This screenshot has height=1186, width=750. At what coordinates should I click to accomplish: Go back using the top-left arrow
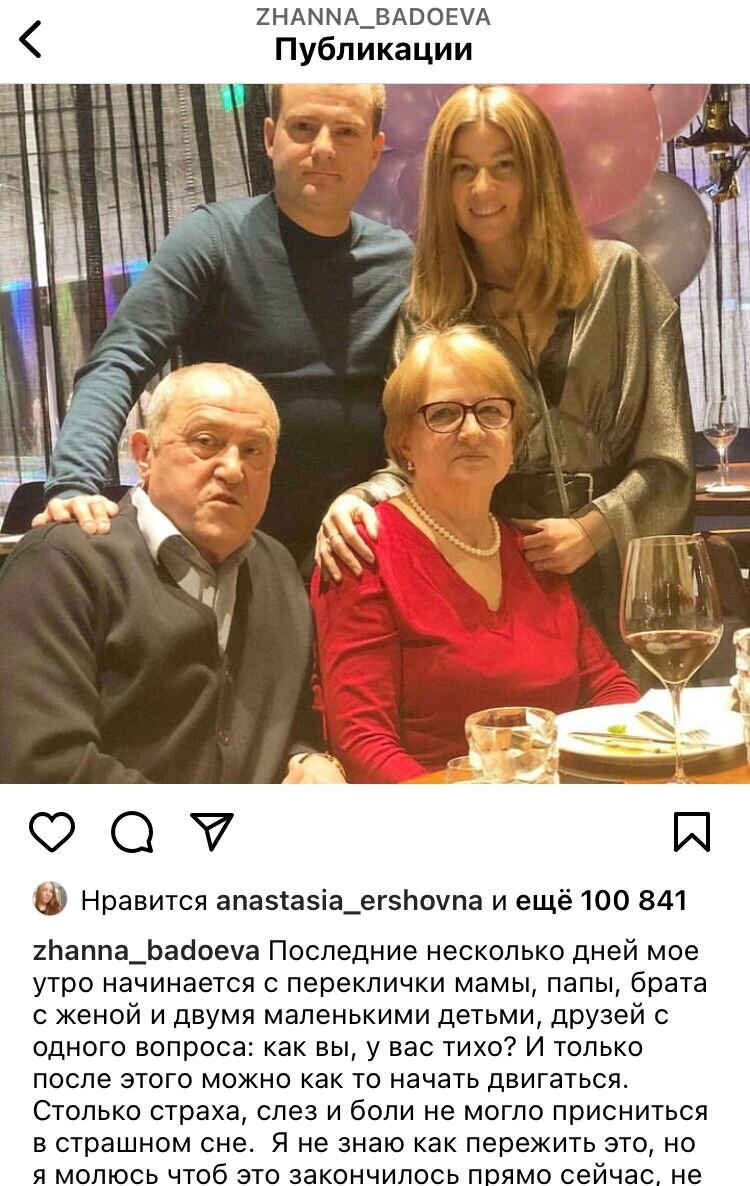(x=30, y=39)
